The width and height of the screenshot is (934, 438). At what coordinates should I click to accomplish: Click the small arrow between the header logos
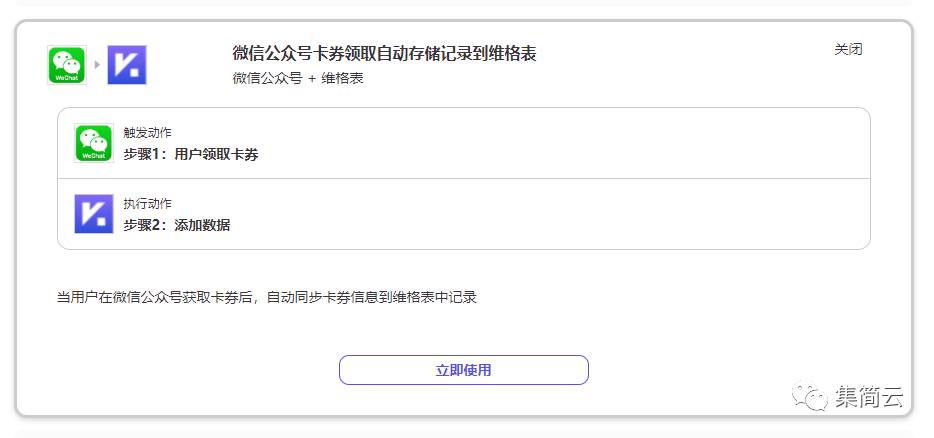point(97,65)
